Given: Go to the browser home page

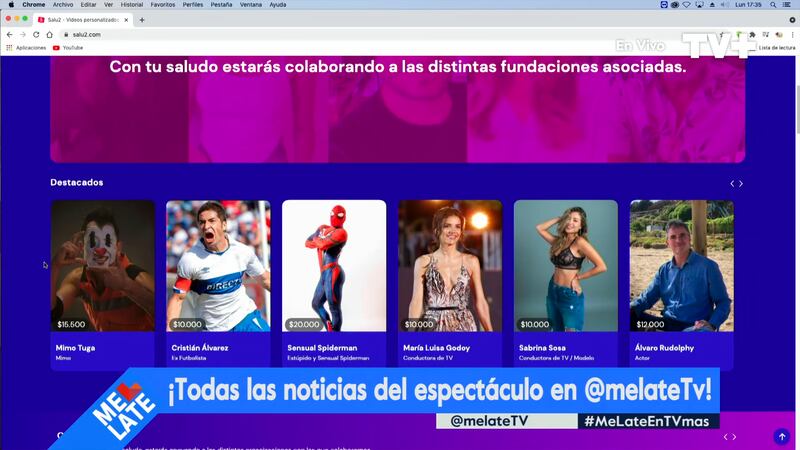Looking at the screenshot, I should [x=49, y=35].
